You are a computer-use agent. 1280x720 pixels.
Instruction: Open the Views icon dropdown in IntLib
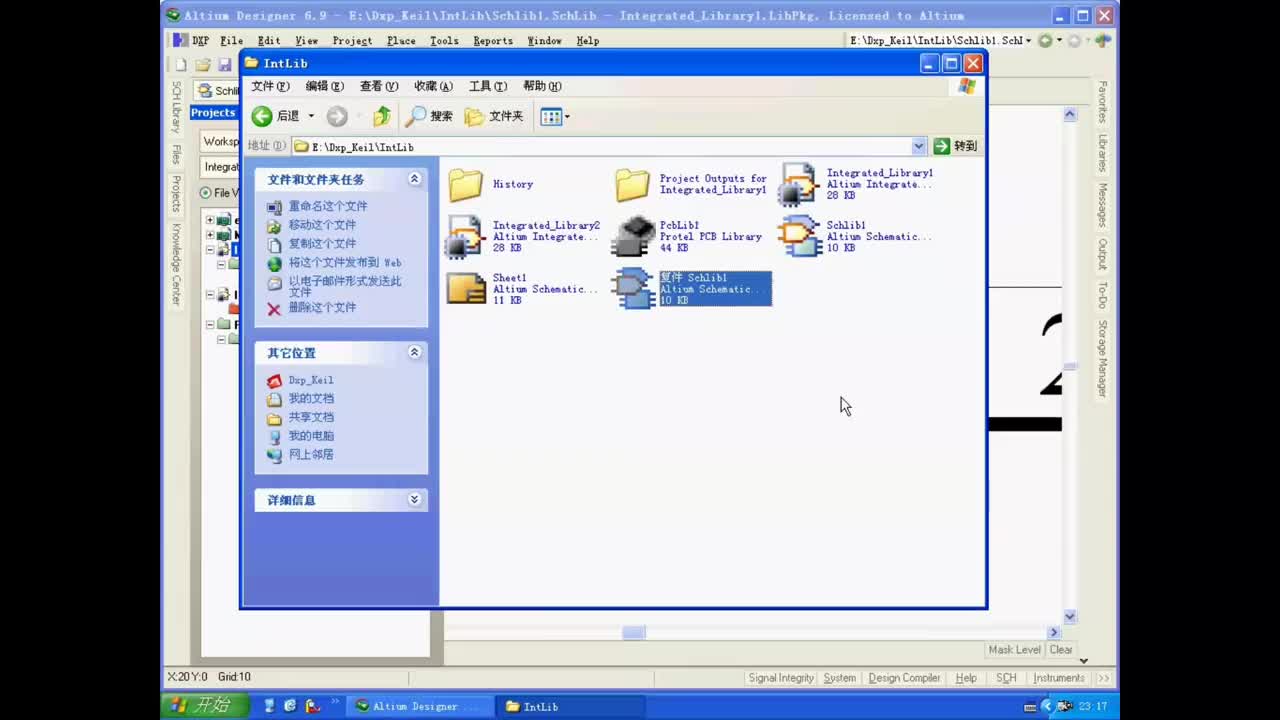[555, 117]
